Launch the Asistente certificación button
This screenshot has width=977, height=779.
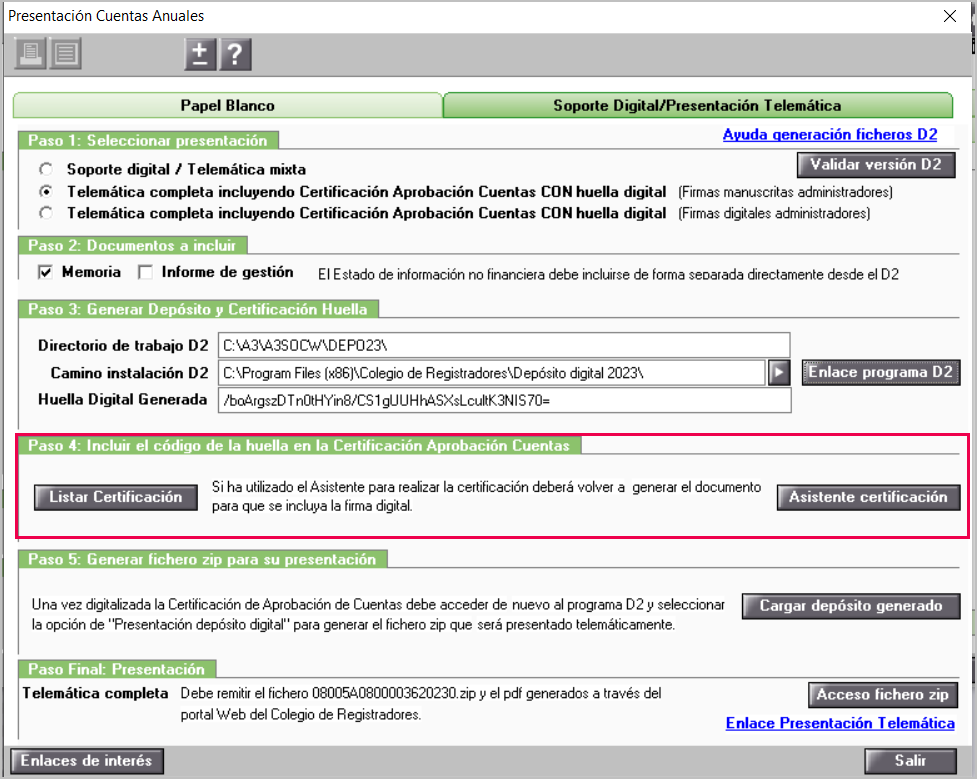point(868,497)
